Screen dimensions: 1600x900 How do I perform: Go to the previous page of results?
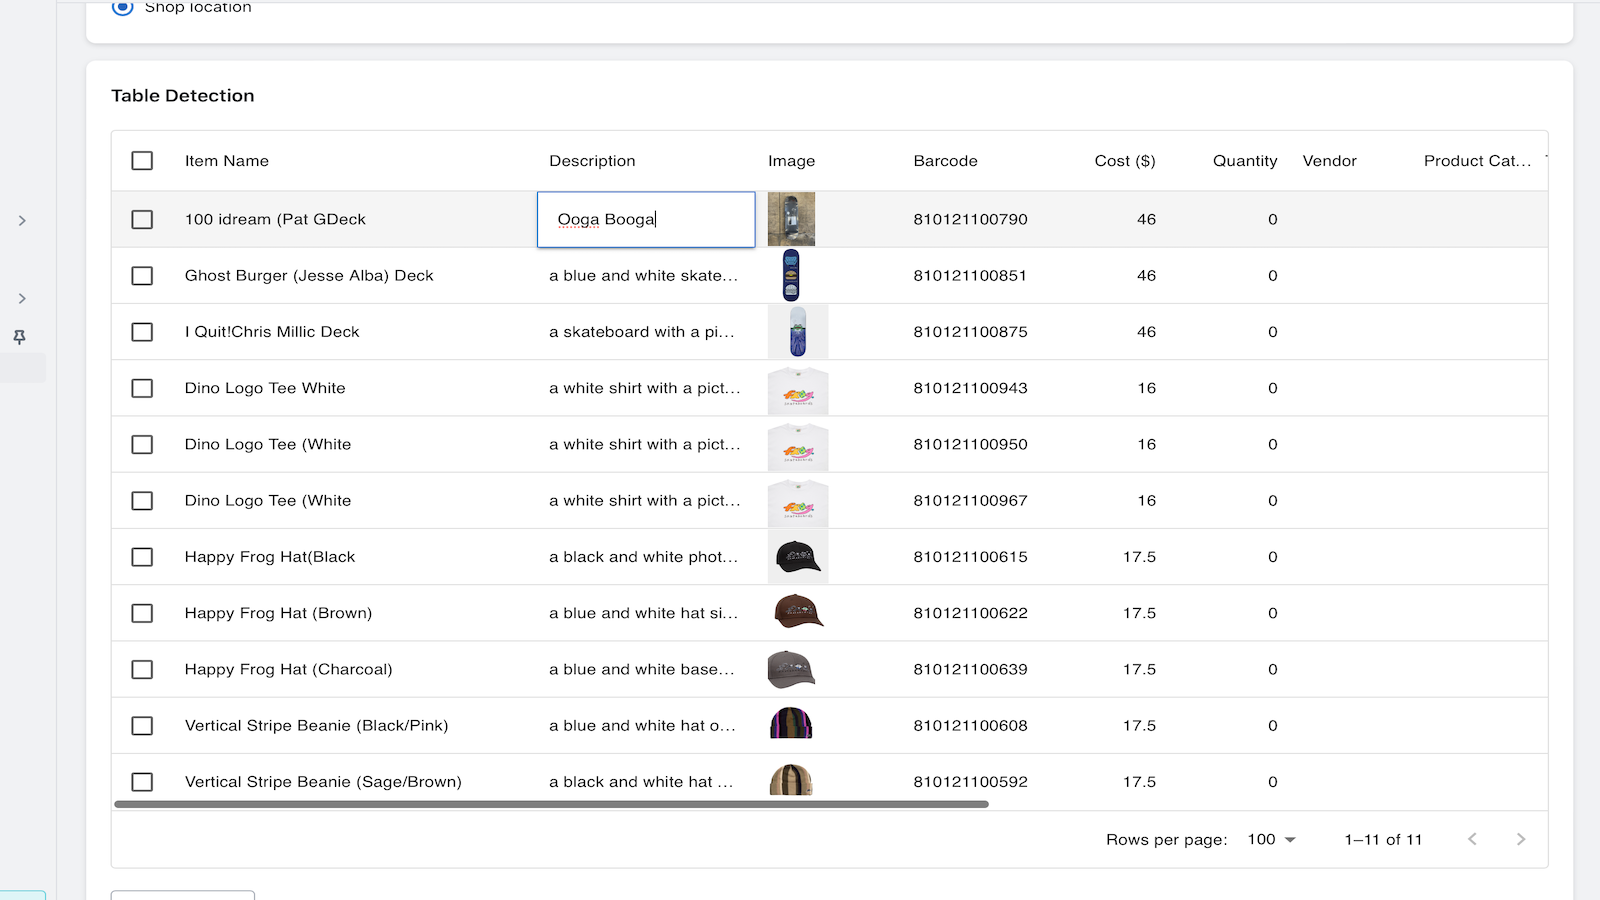pos(1472,839)
